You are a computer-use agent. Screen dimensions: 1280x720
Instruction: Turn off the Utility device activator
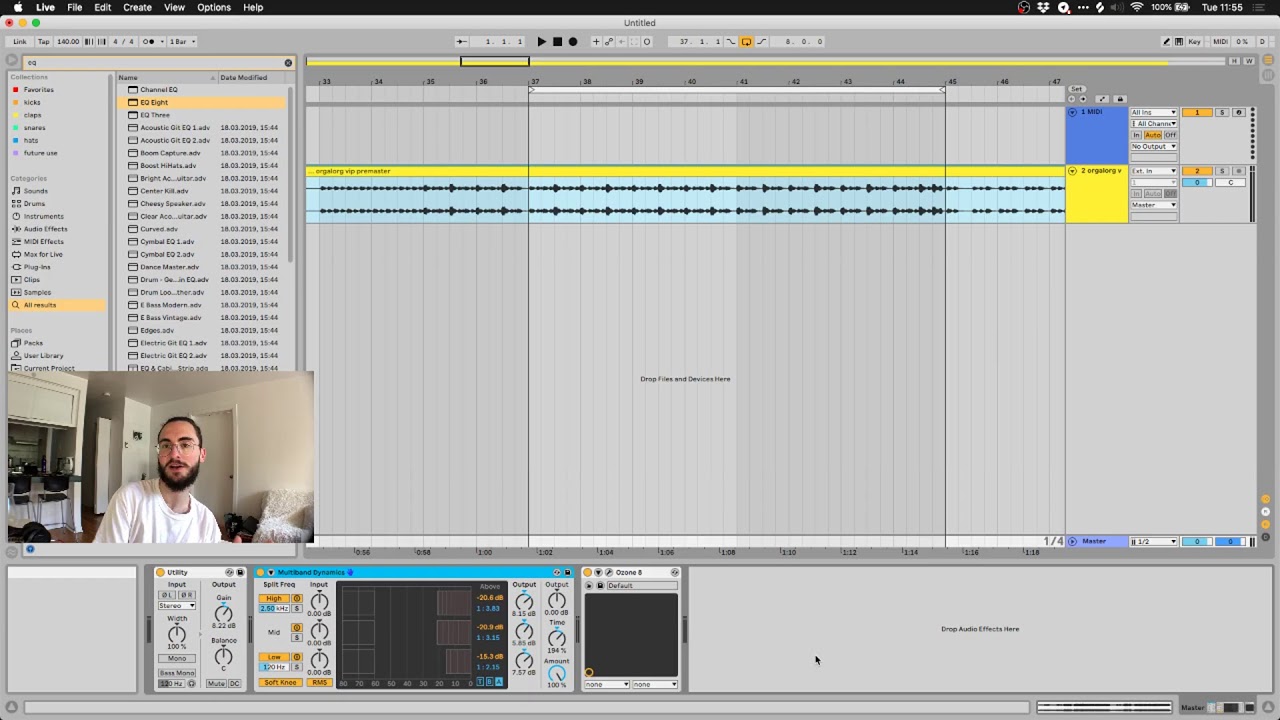160,572
